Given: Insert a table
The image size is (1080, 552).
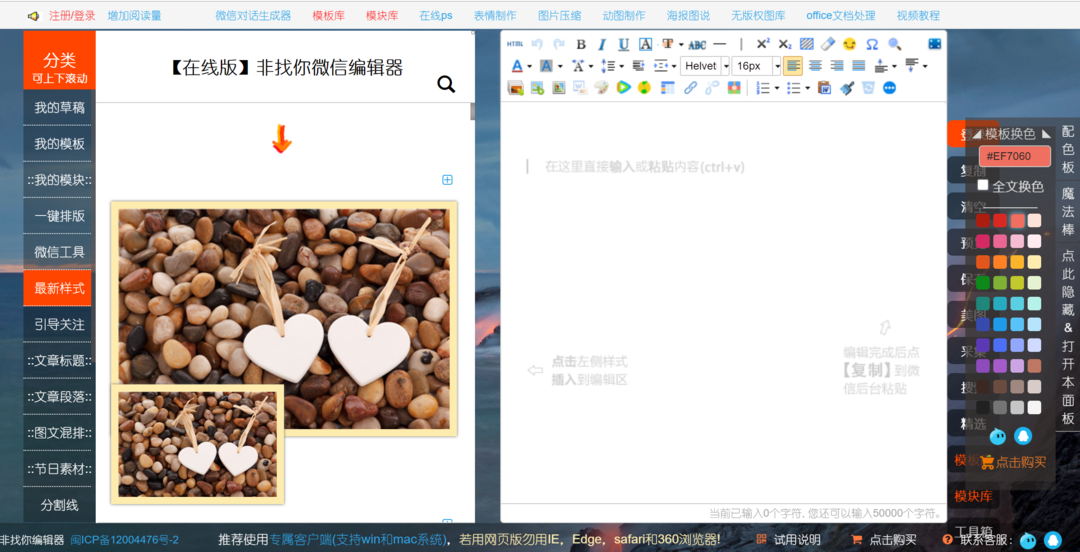Looking at the screenshot, I should (667, 88).
